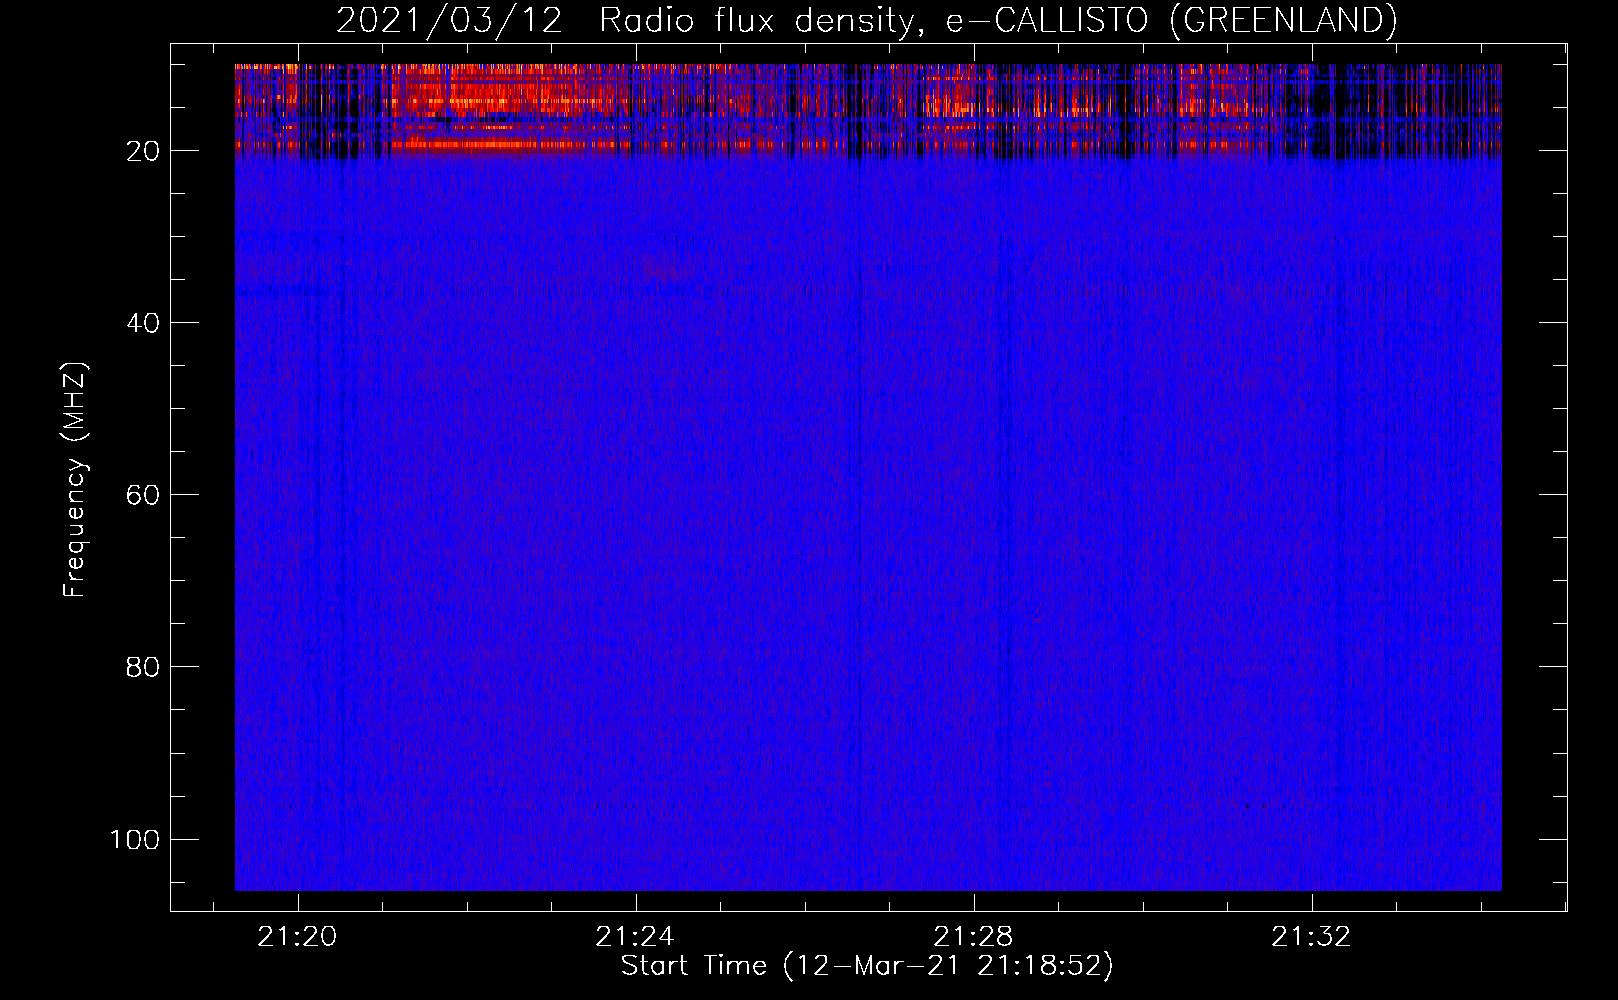Click the 100 frequency tick label
1618x1000 pixels.
(135, 839)
